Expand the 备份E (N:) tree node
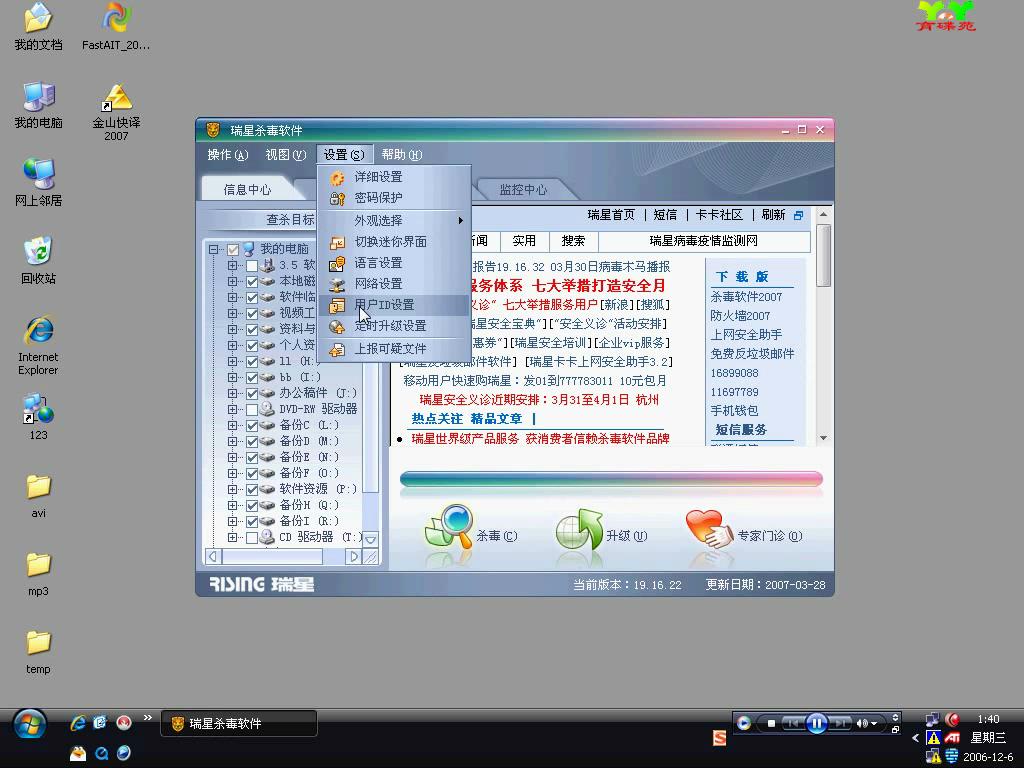The image size is (1024, 768). tap(232, 458)
